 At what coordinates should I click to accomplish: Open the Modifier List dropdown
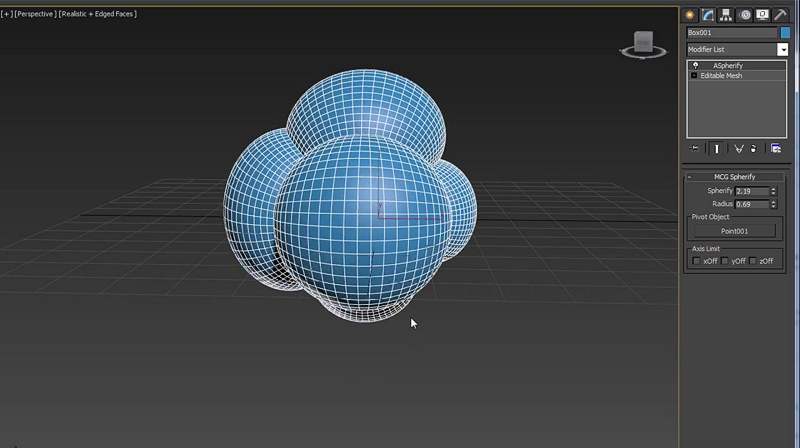[x=783, y=49]
